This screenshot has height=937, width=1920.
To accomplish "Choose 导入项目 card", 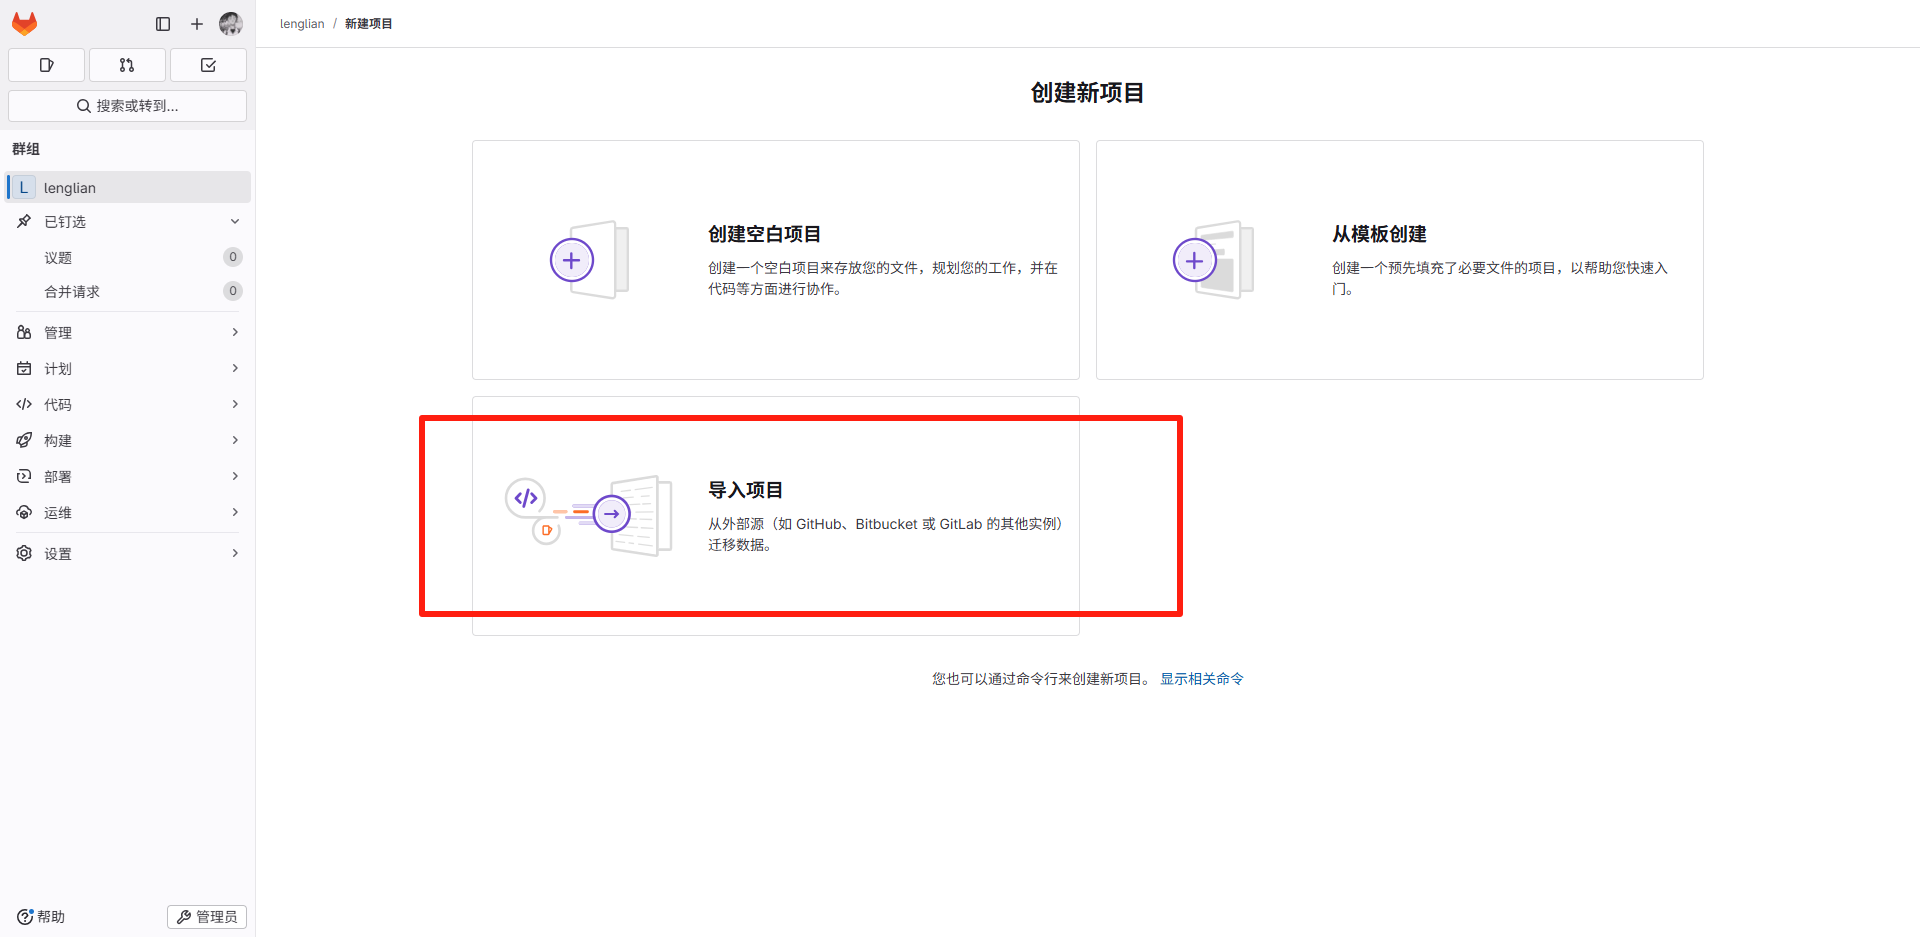I will click(775, 515).
